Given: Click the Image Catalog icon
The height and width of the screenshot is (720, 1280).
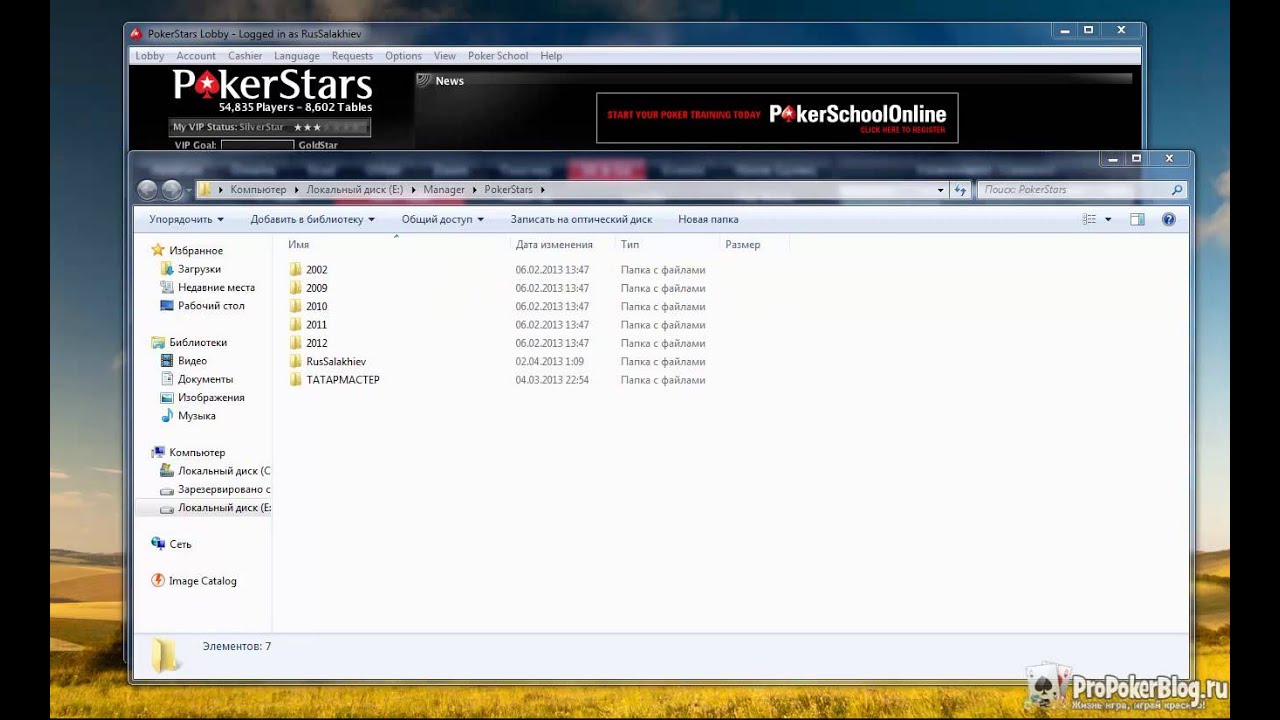Looking at the screenshot, I should click(157, 581).
